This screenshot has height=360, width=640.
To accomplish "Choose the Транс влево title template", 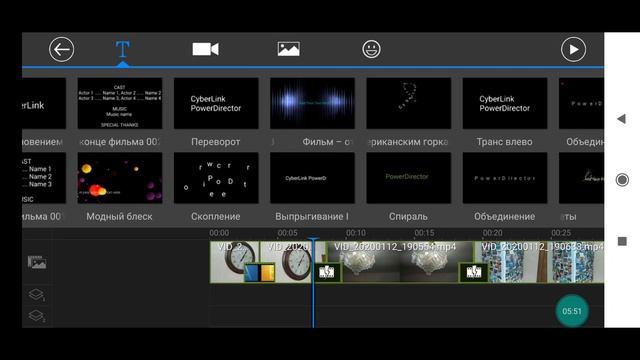I will tap(504, 103).
